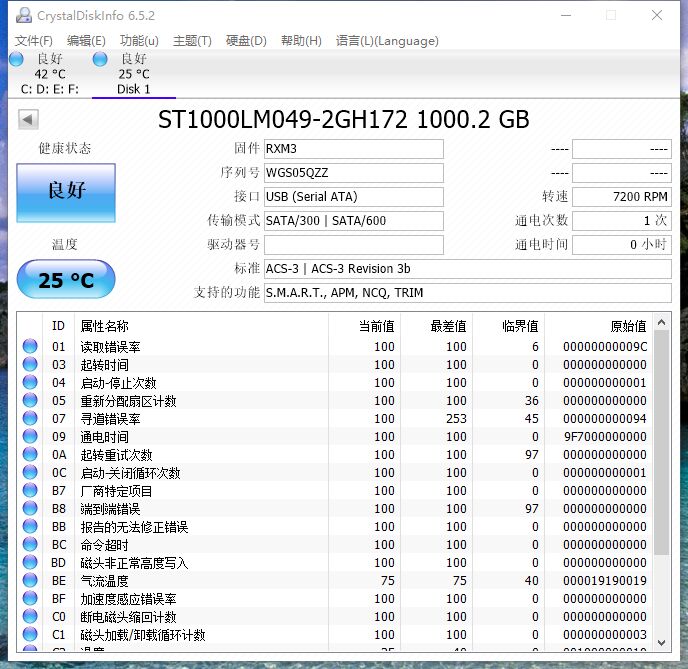
Task: Click the 良好 health status button
Action: point(66,193)
